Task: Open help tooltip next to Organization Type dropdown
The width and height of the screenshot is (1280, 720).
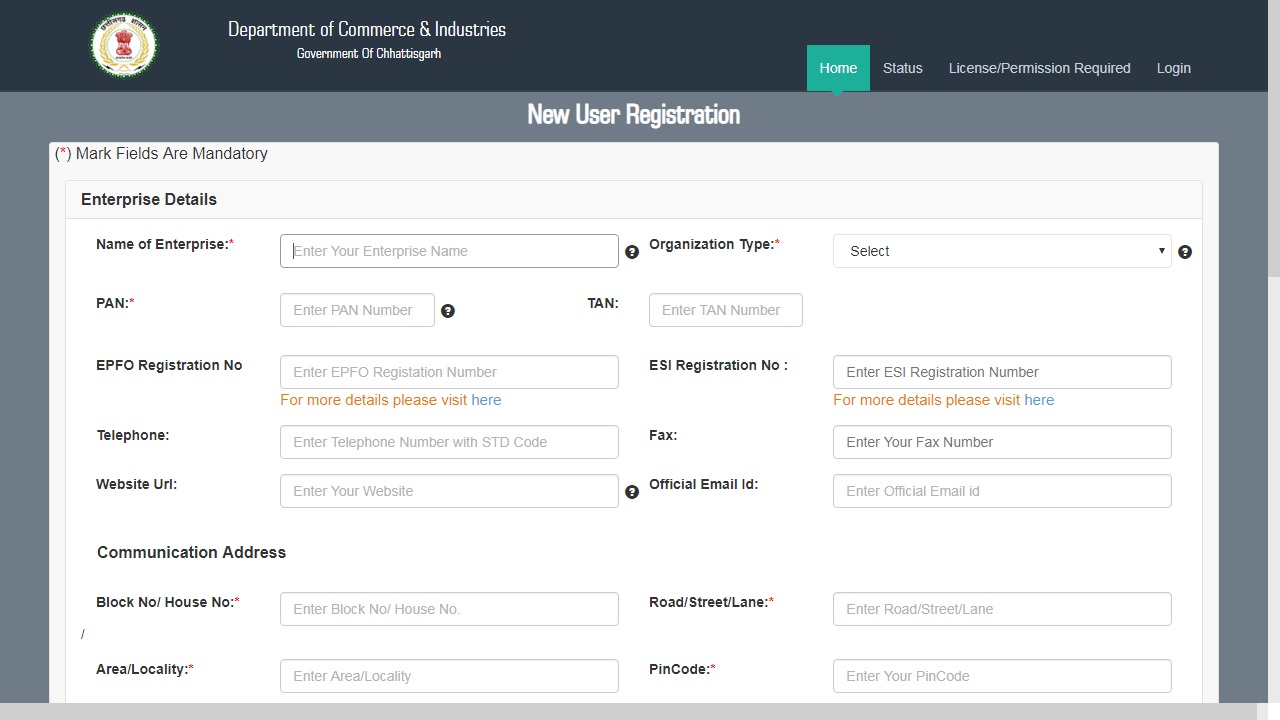Action: [x=1185, y=252]
